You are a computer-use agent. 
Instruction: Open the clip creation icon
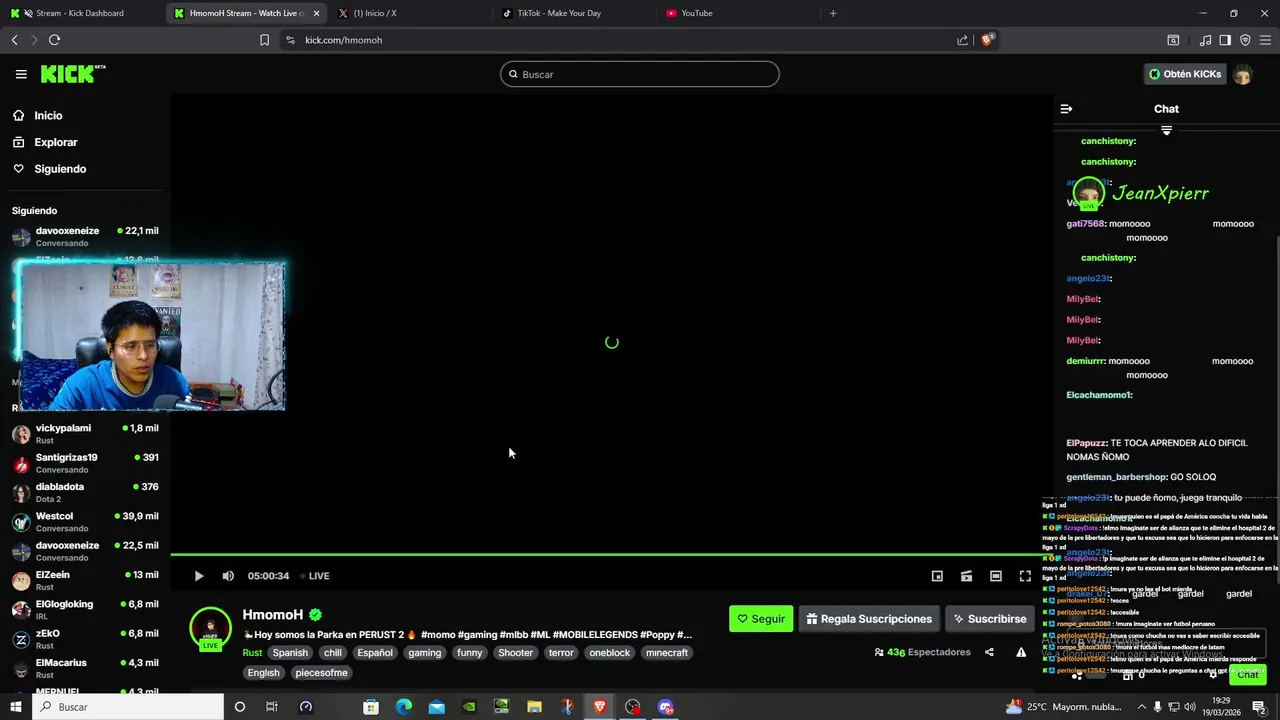[966, 576]
